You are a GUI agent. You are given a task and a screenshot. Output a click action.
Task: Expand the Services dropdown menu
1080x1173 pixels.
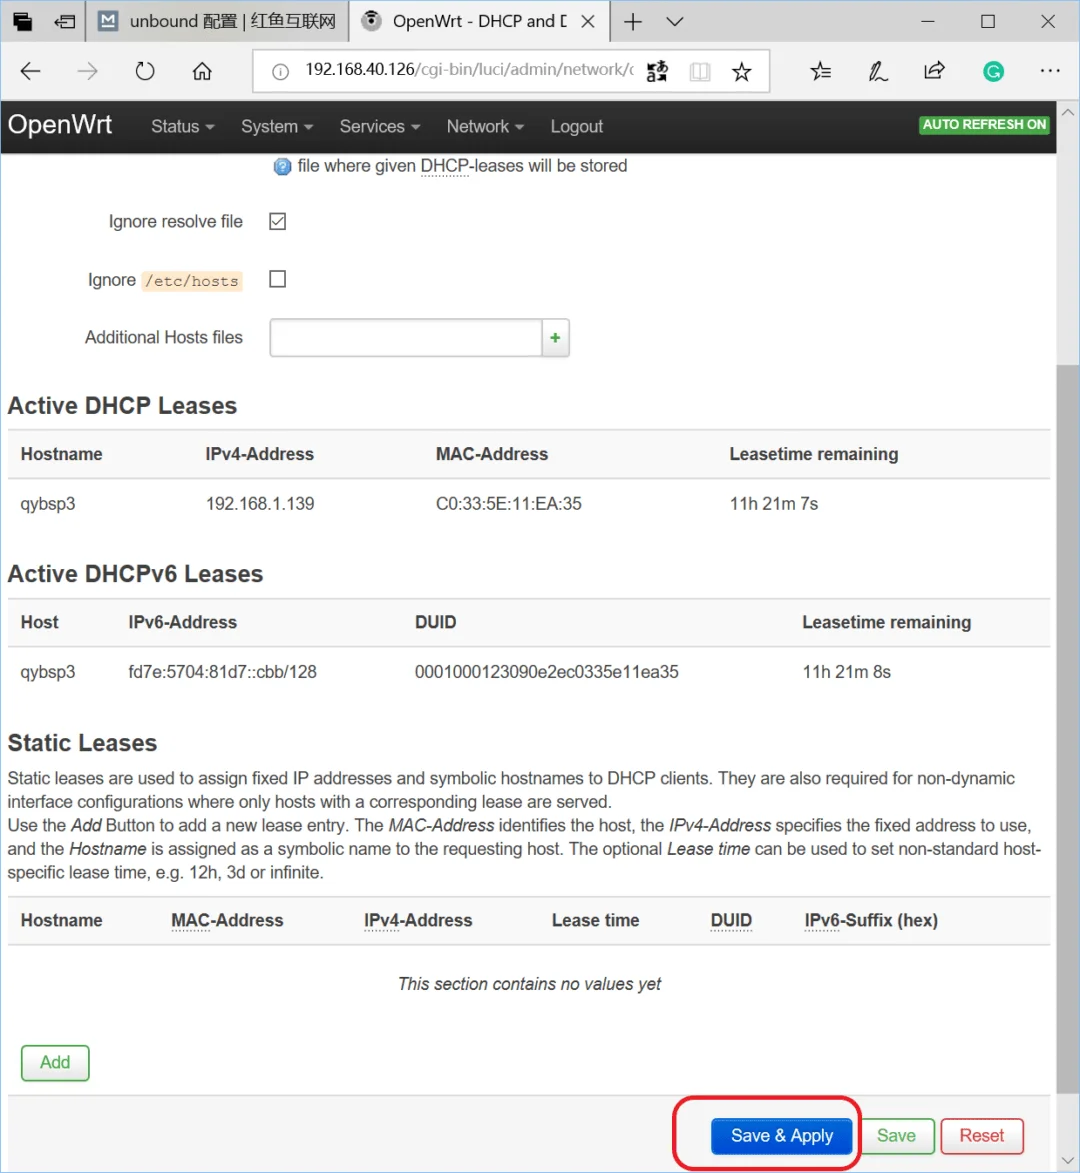click(x=379, y=127)
